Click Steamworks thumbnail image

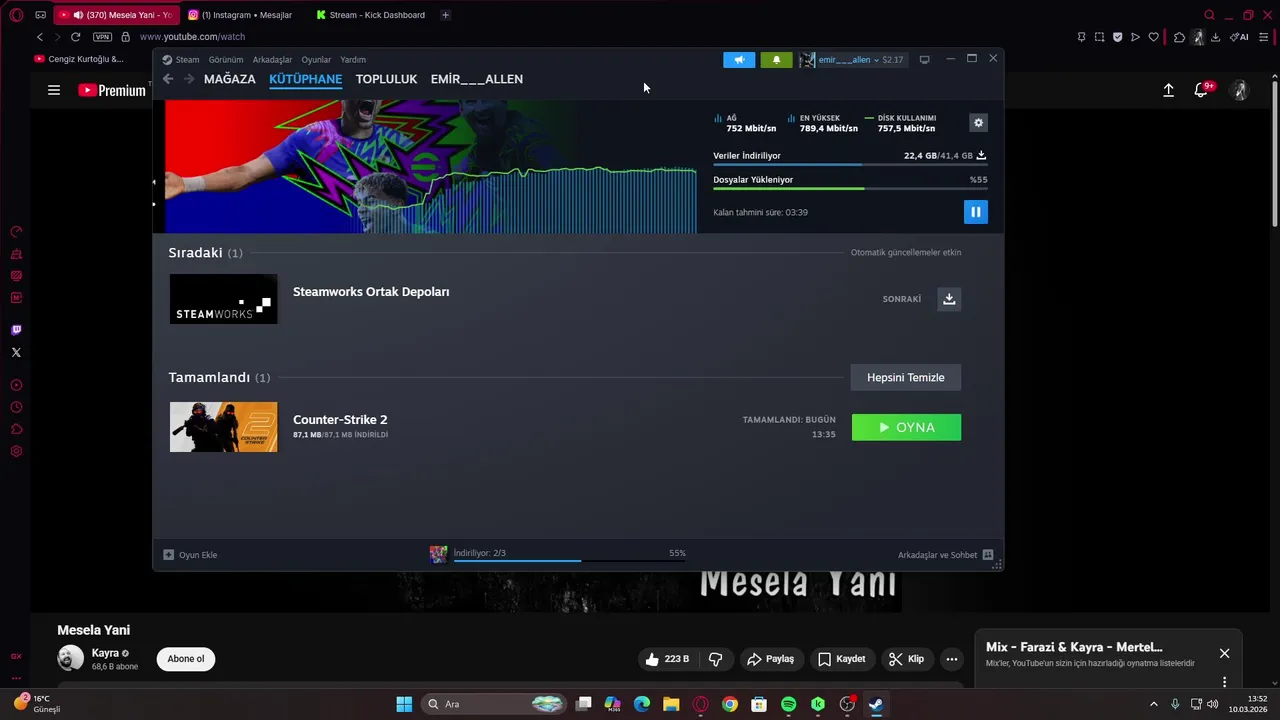[x=223, y=299]
